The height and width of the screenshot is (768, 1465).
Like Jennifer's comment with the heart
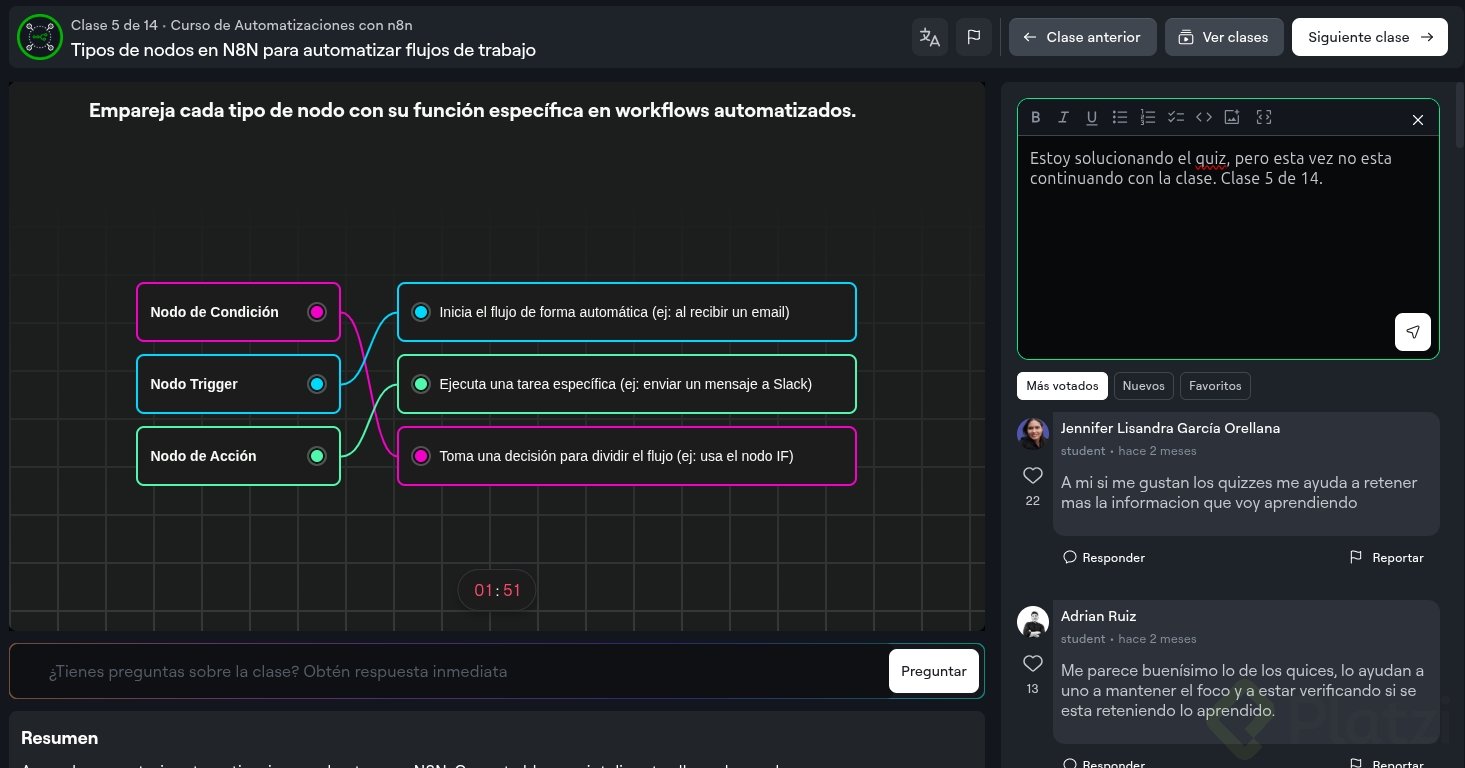(1033, 475)
